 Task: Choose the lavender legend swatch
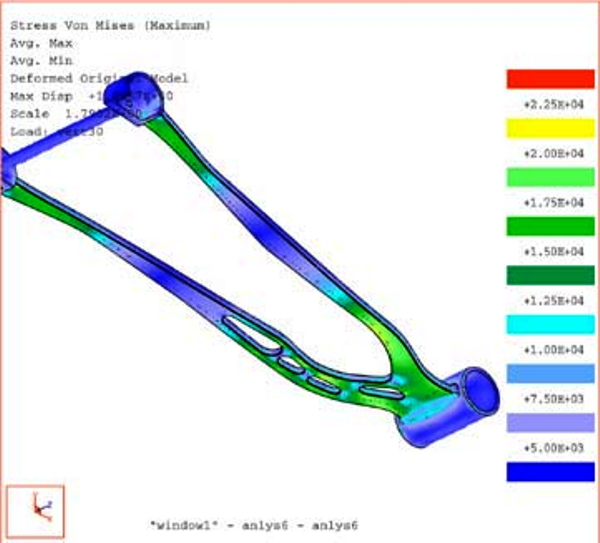(550, 422)
